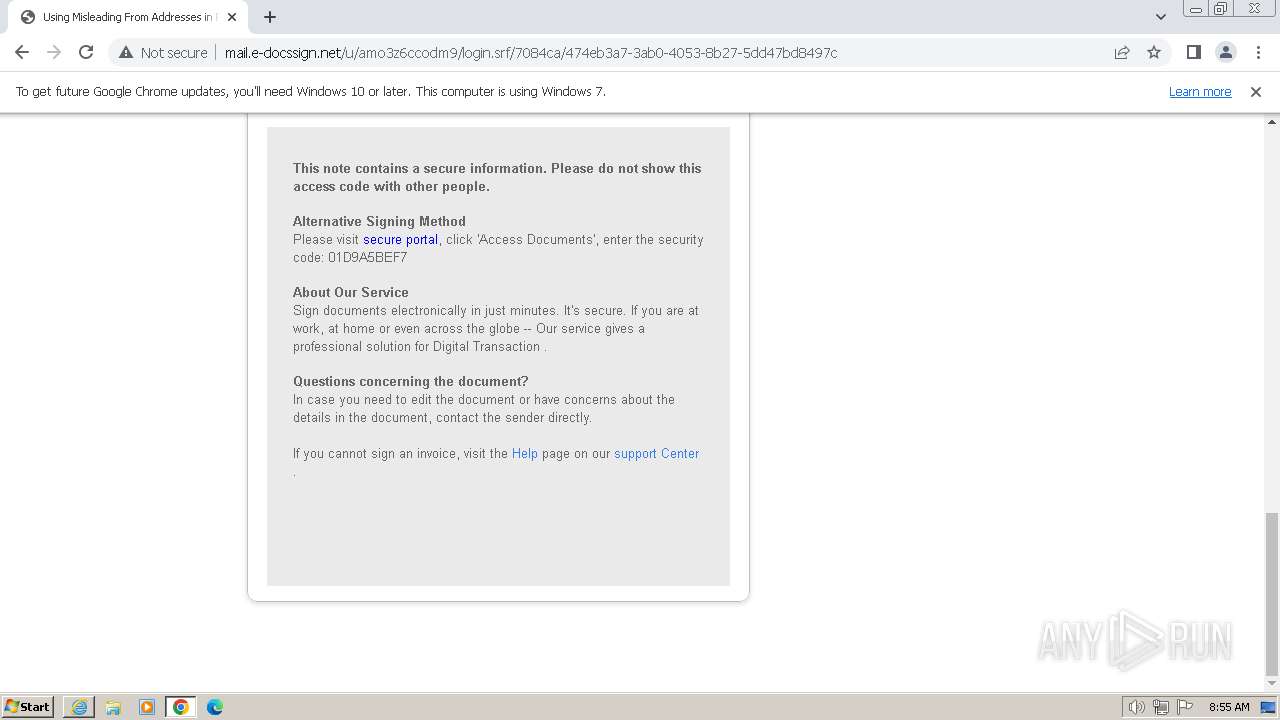This screenshot has width=1280, height=720.
Task: Go back to the previous page
Action: (22, 52)
